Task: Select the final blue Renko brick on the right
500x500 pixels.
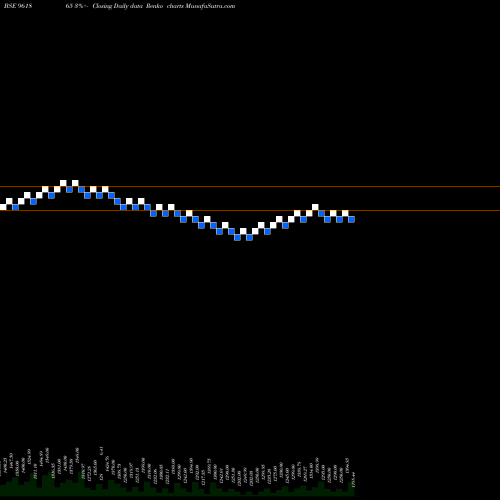Action: pyautogui.click(x=351, y=219)
